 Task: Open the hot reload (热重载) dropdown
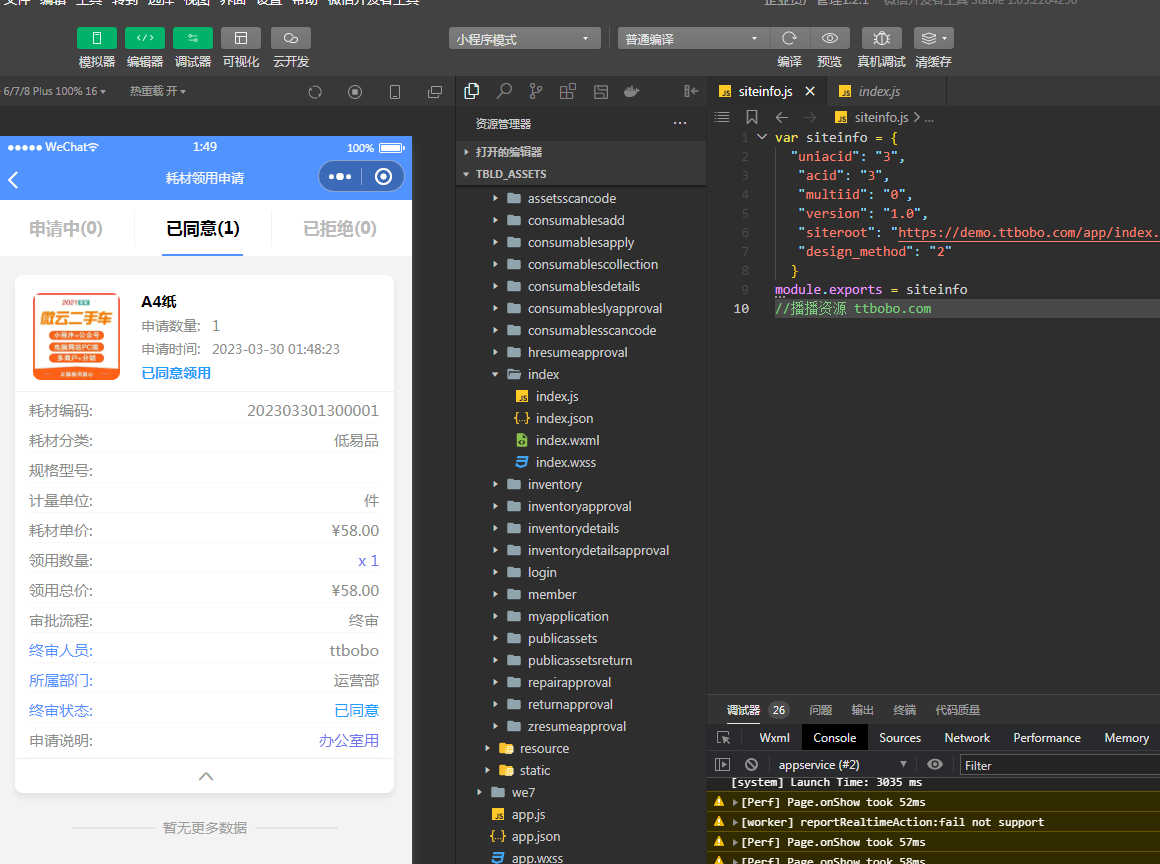coord(158,91)
